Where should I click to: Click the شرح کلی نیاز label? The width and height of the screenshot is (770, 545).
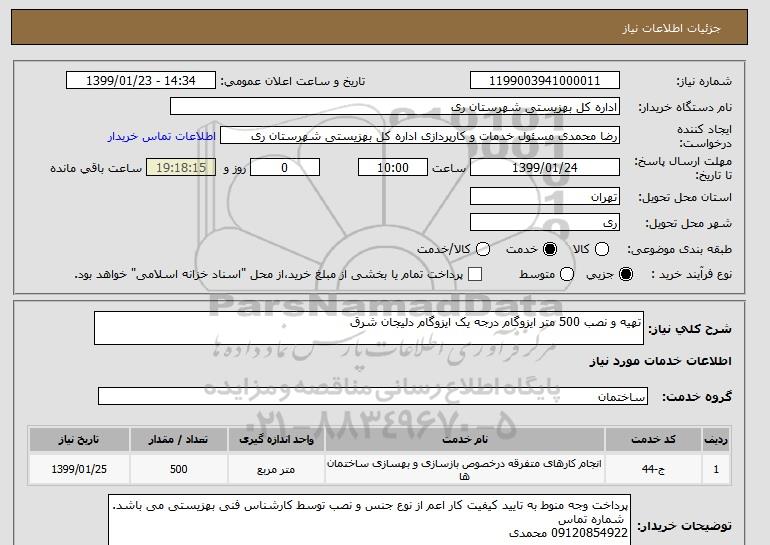689,329
